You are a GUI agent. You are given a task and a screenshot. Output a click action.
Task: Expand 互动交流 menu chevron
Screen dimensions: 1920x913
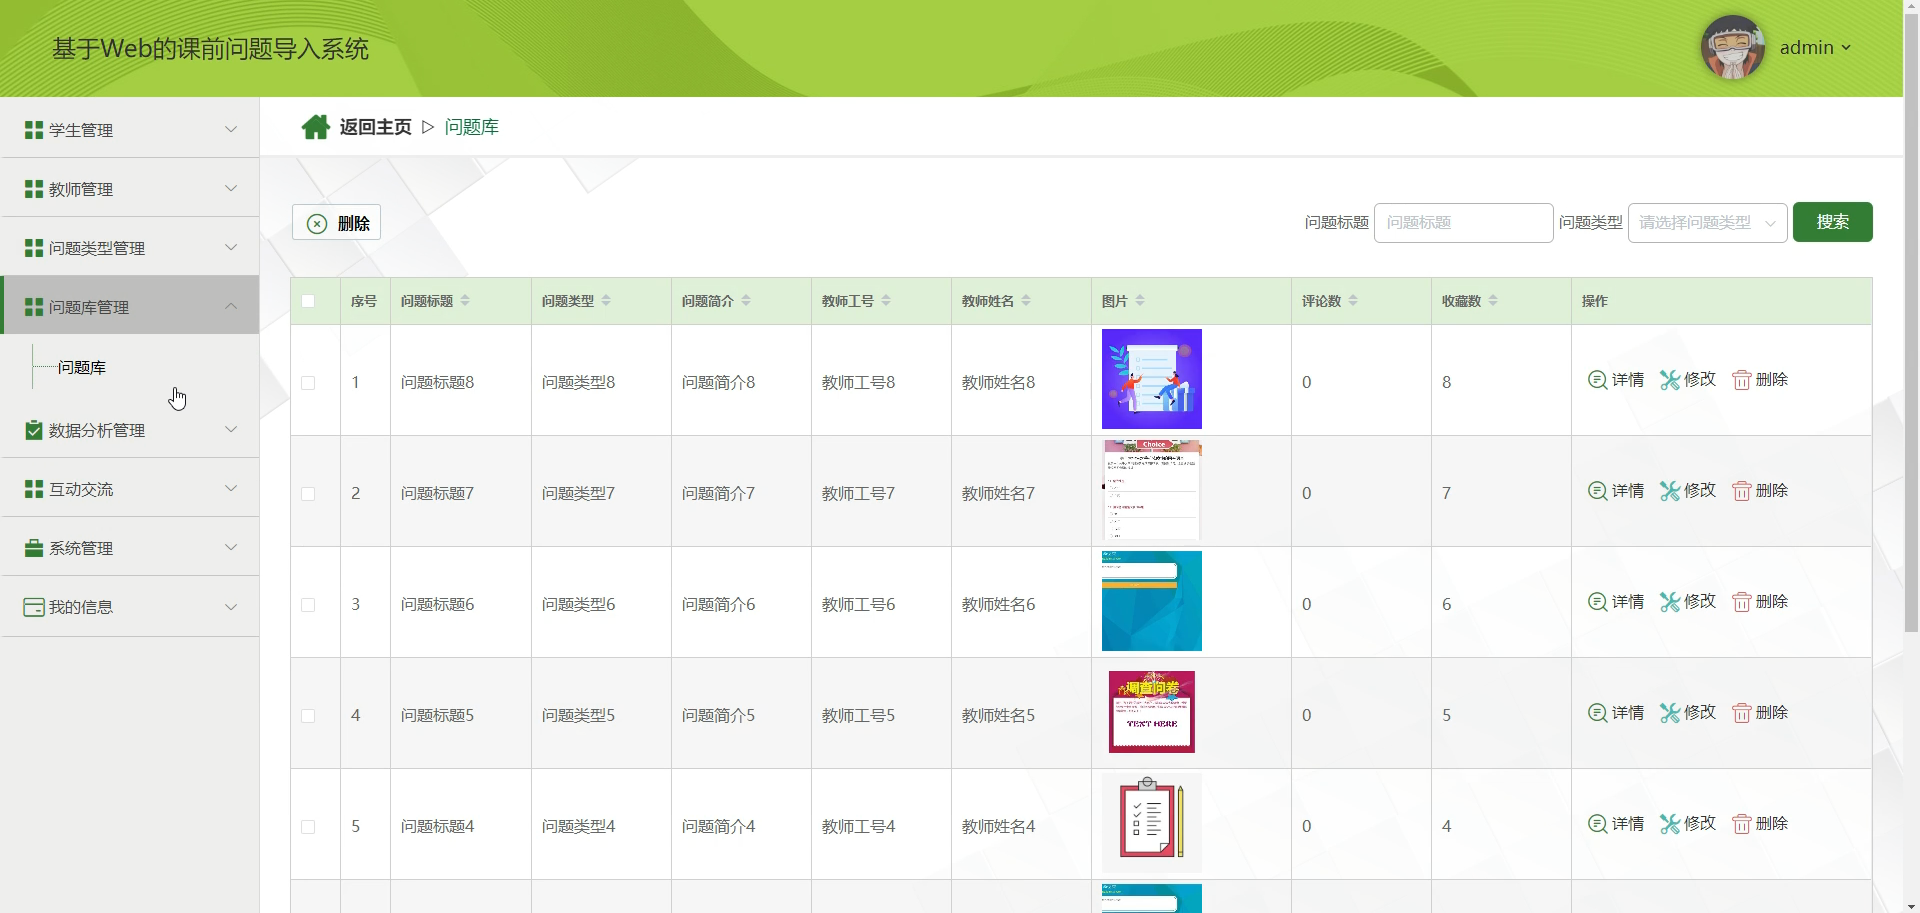click(x=231, y=488)
